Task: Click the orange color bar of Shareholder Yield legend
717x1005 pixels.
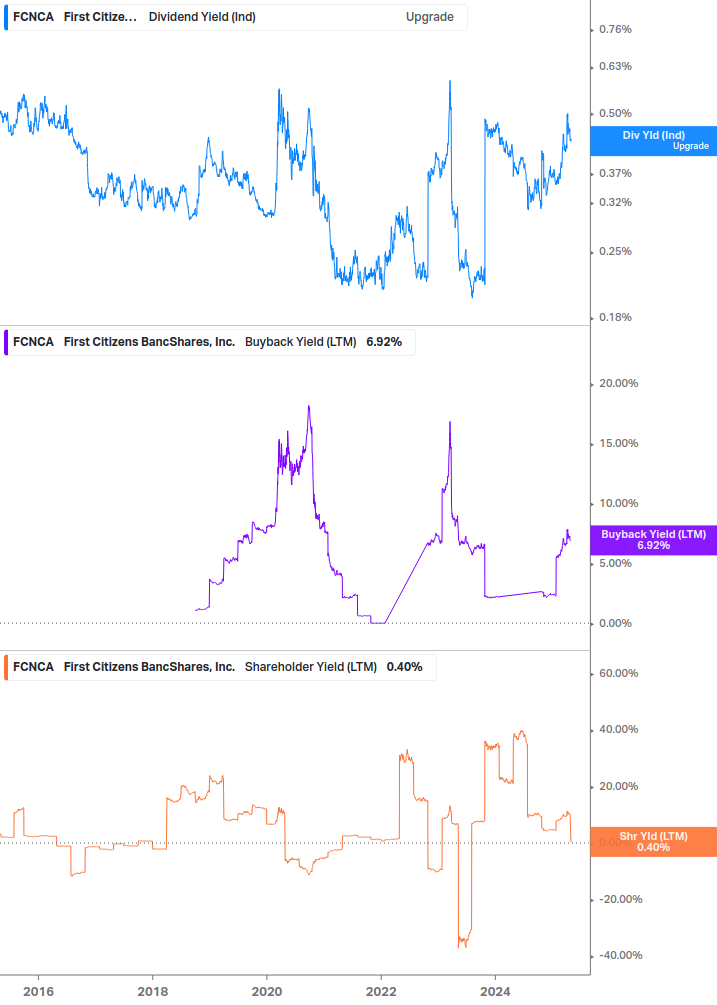Action: 6,667
